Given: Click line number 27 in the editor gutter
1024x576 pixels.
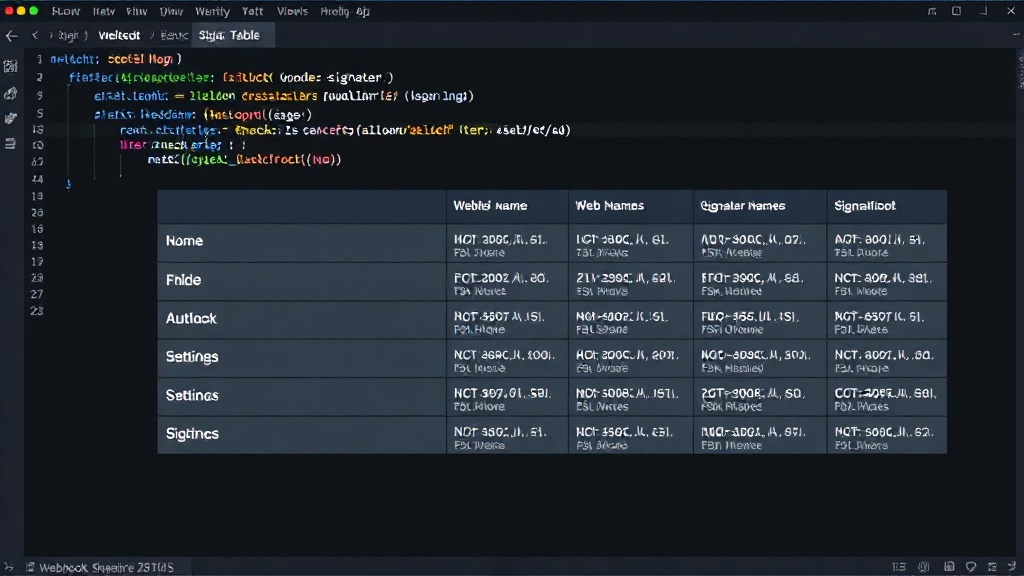Looking at the screenshot, I should pyautogui.click(x=37, y=295).
